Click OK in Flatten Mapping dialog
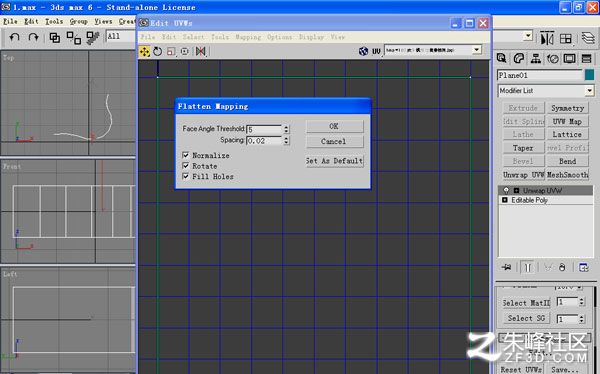The image size is (600, 374). click(x=334, y=126)
